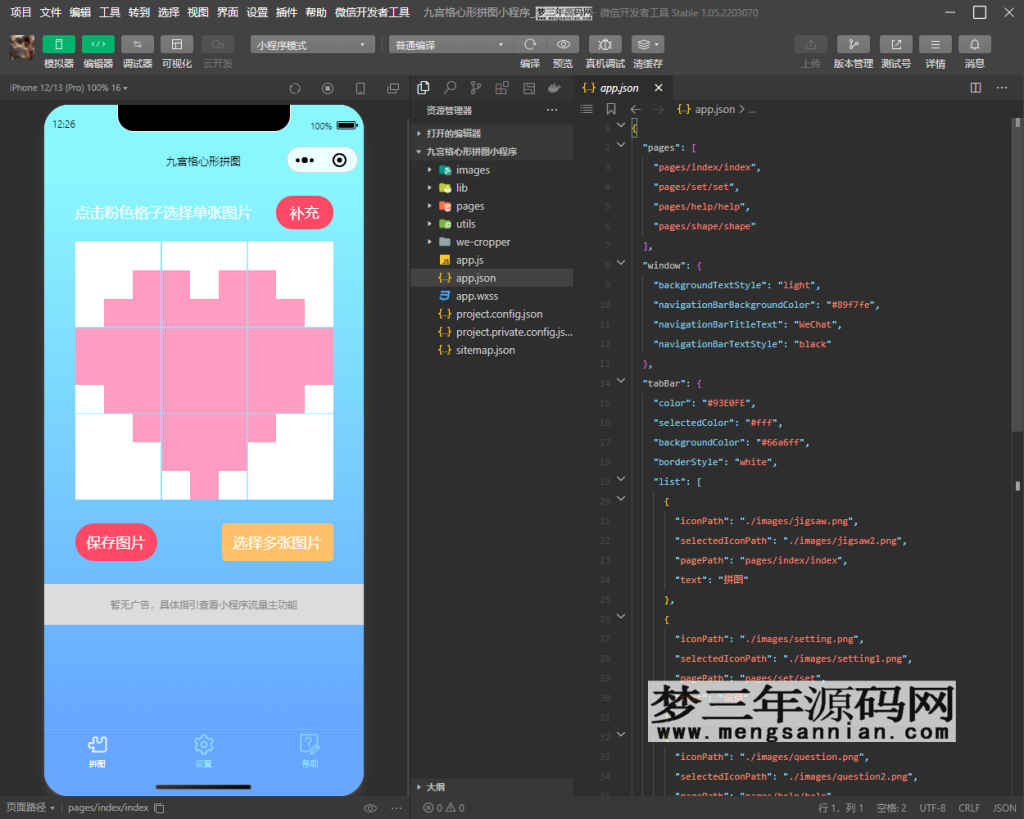Image resolution: width=1024 pixels, height=819 pixels.
Task: Click the search icon in editor sidebar
Action: pyautogui.click(x=450, y=88)
